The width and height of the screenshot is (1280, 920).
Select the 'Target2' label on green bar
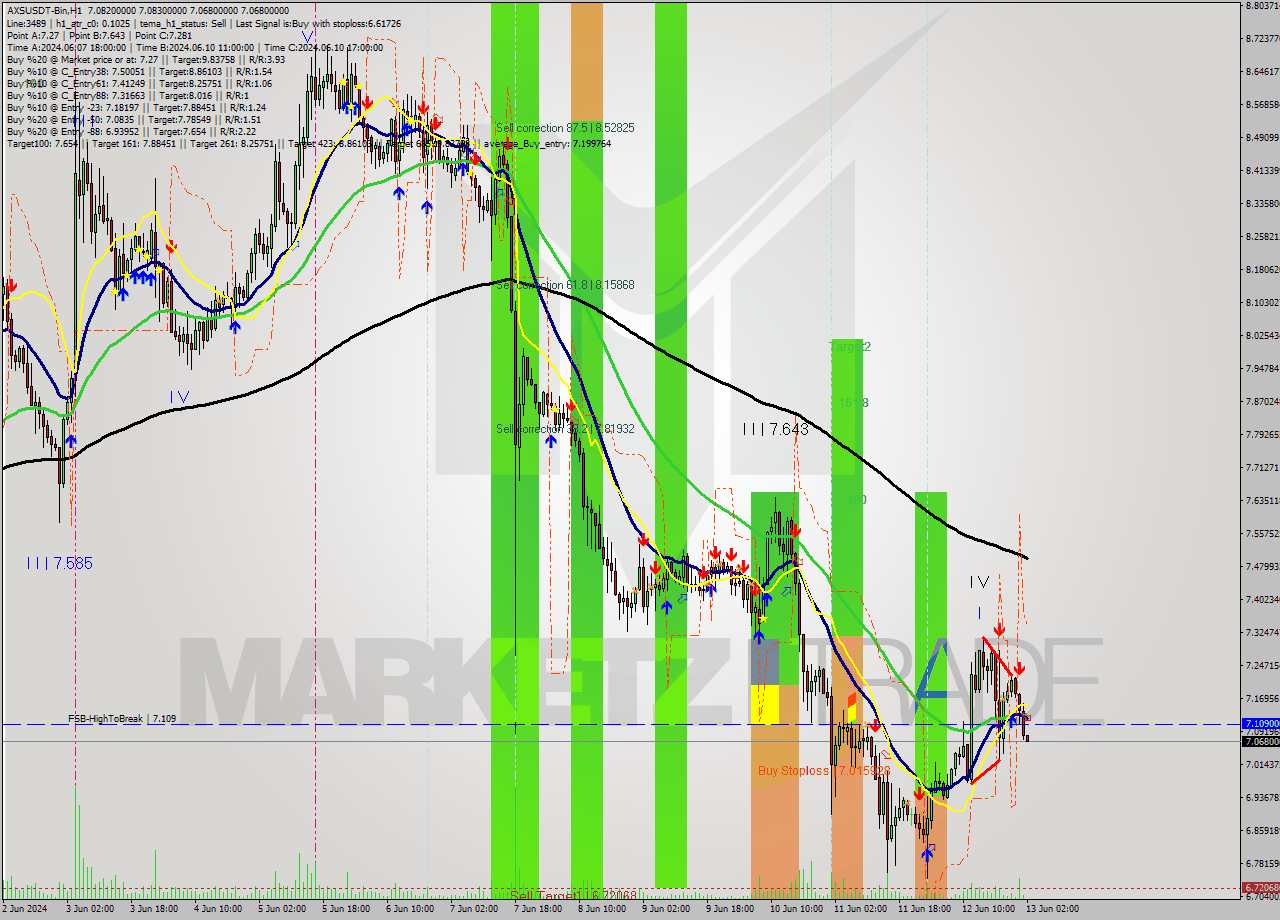(850, 347)
